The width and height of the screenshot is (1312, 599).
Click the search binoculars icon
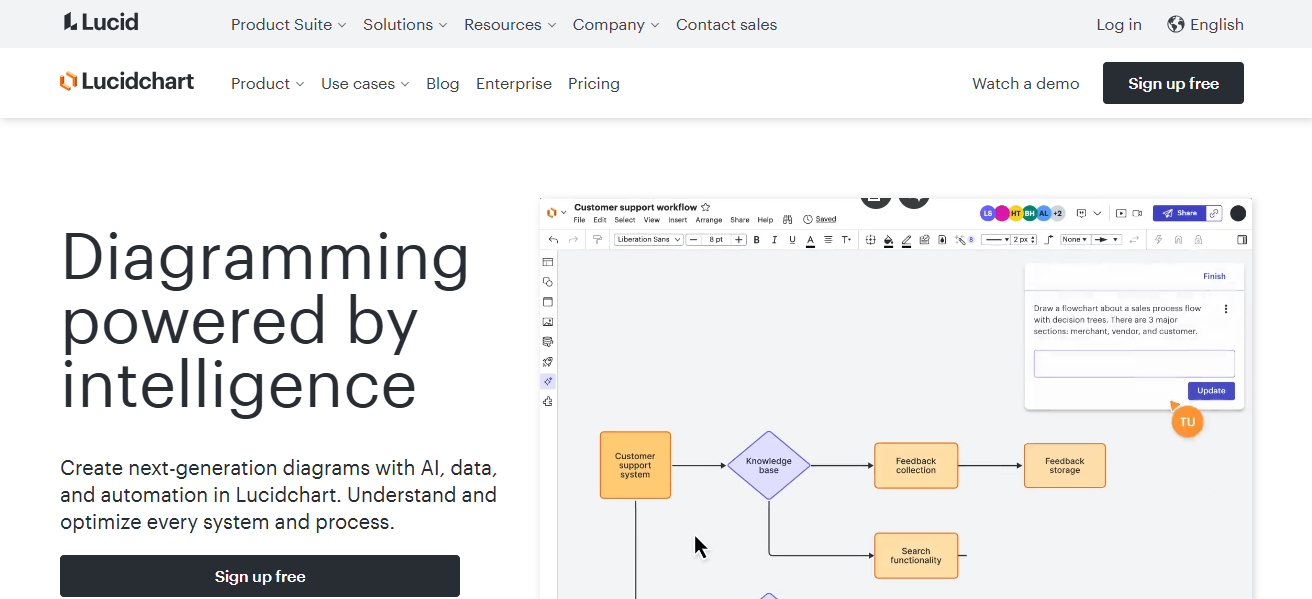click(x=788, y=219)
